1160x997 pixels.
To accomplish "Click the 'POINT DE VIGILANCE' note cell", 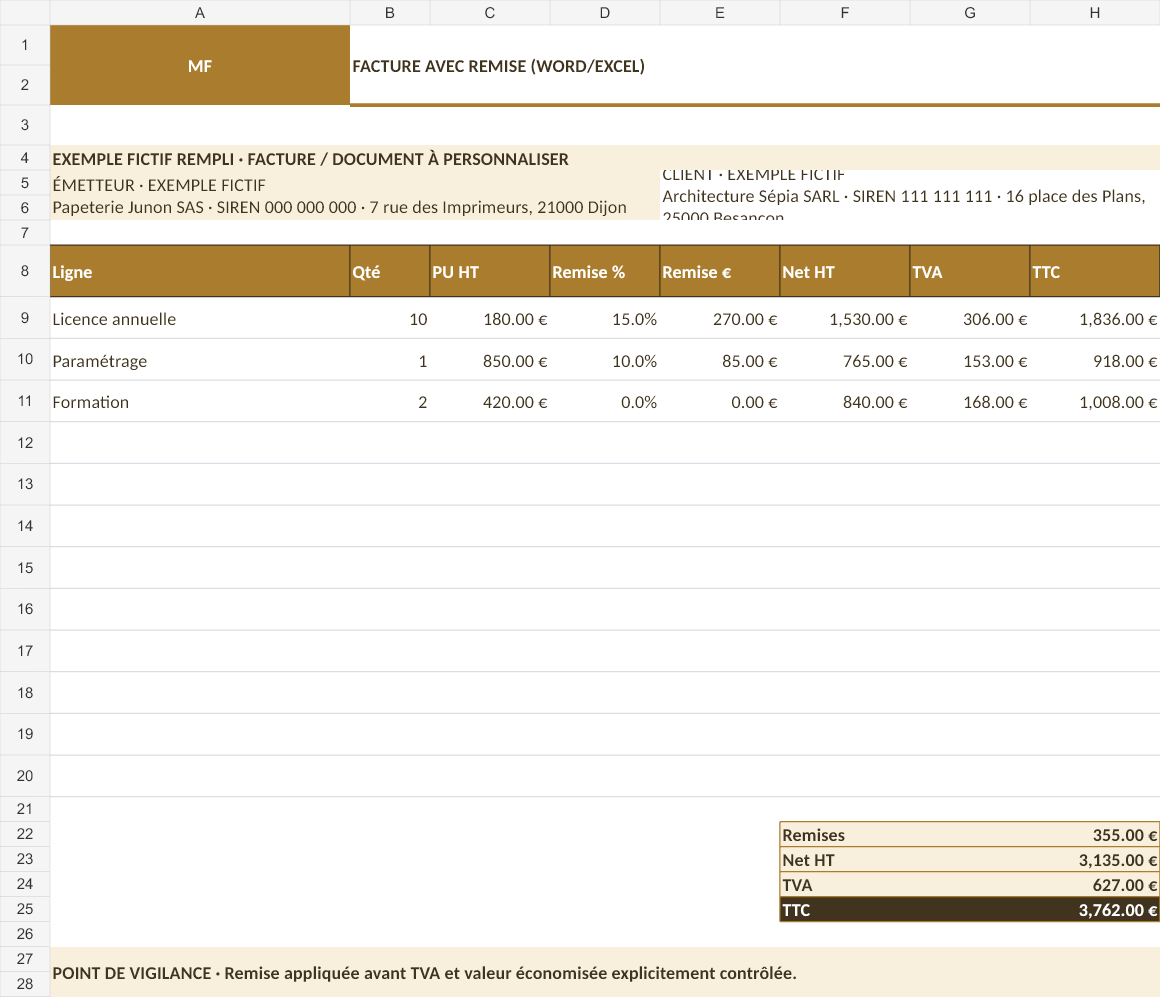I will tap(605, 972).
